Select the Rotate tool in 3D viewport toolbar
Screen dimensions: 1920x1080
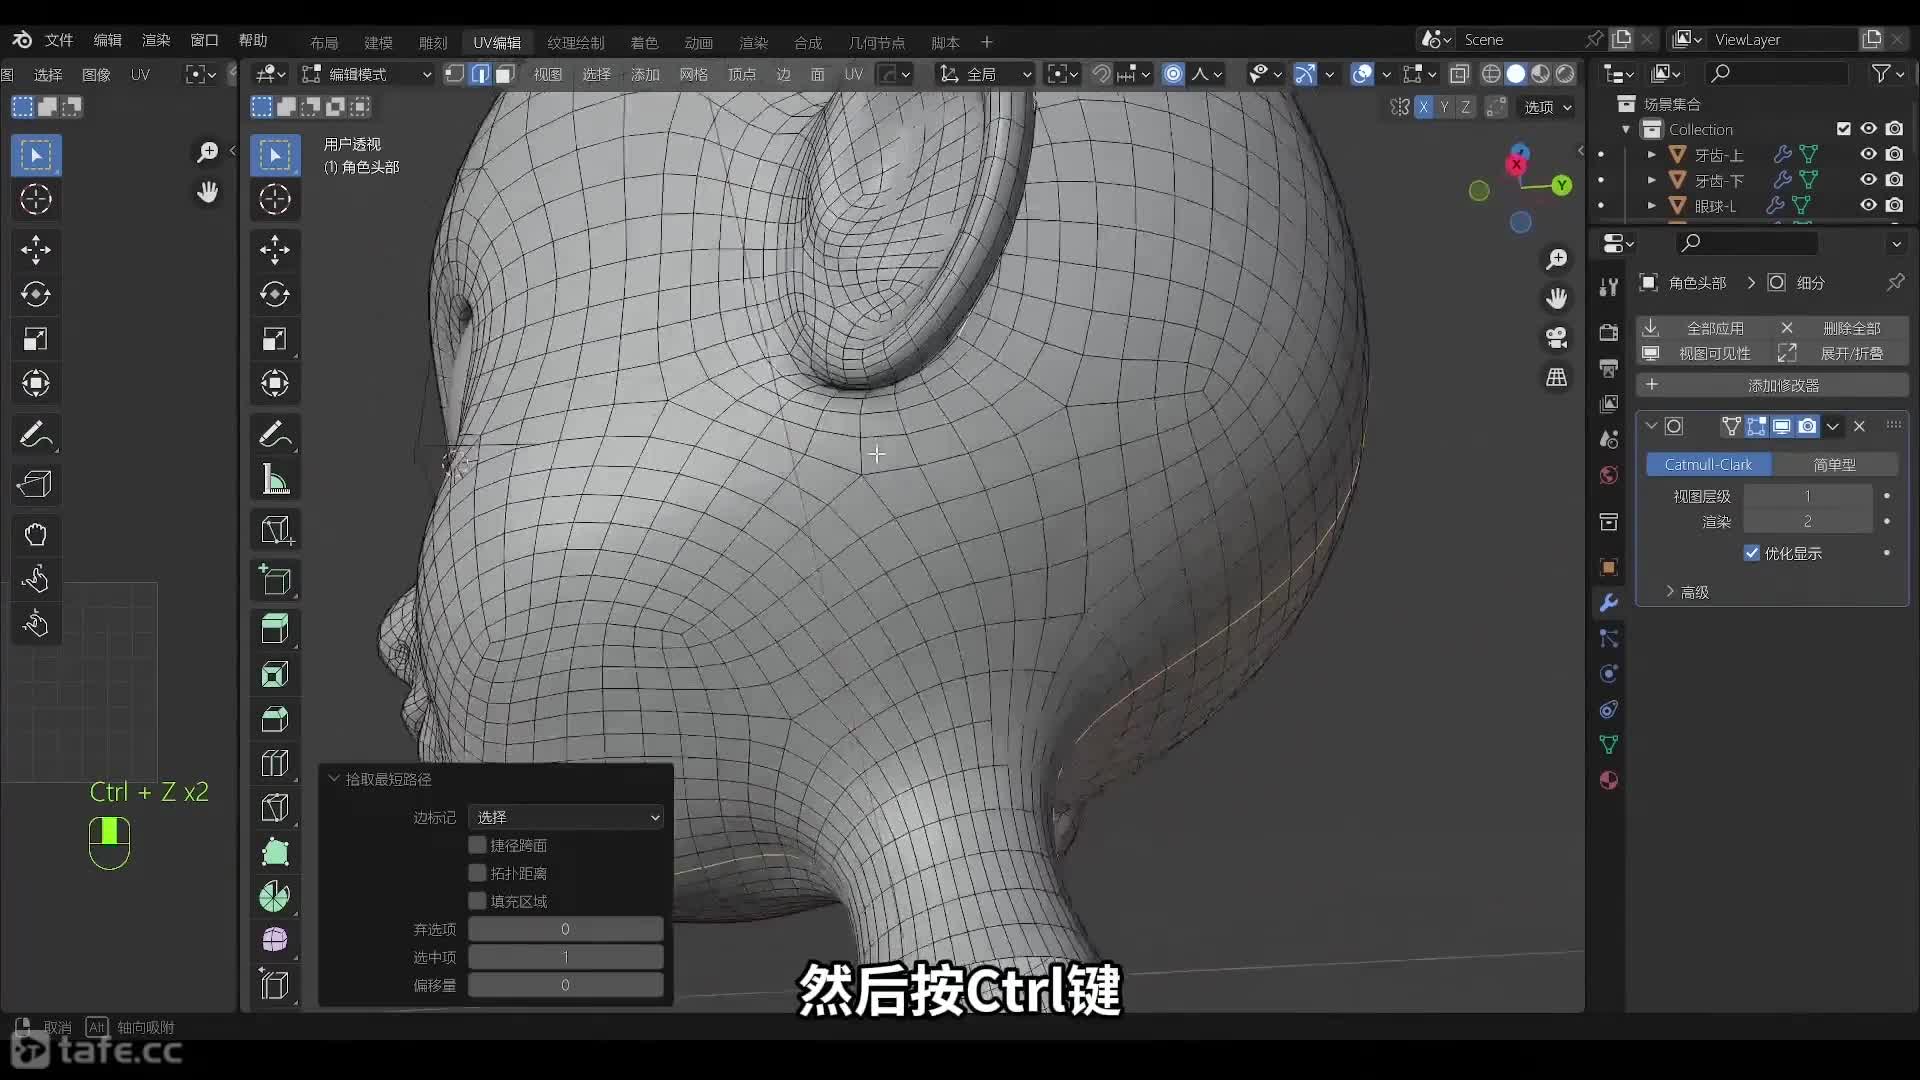click(275, 294)
